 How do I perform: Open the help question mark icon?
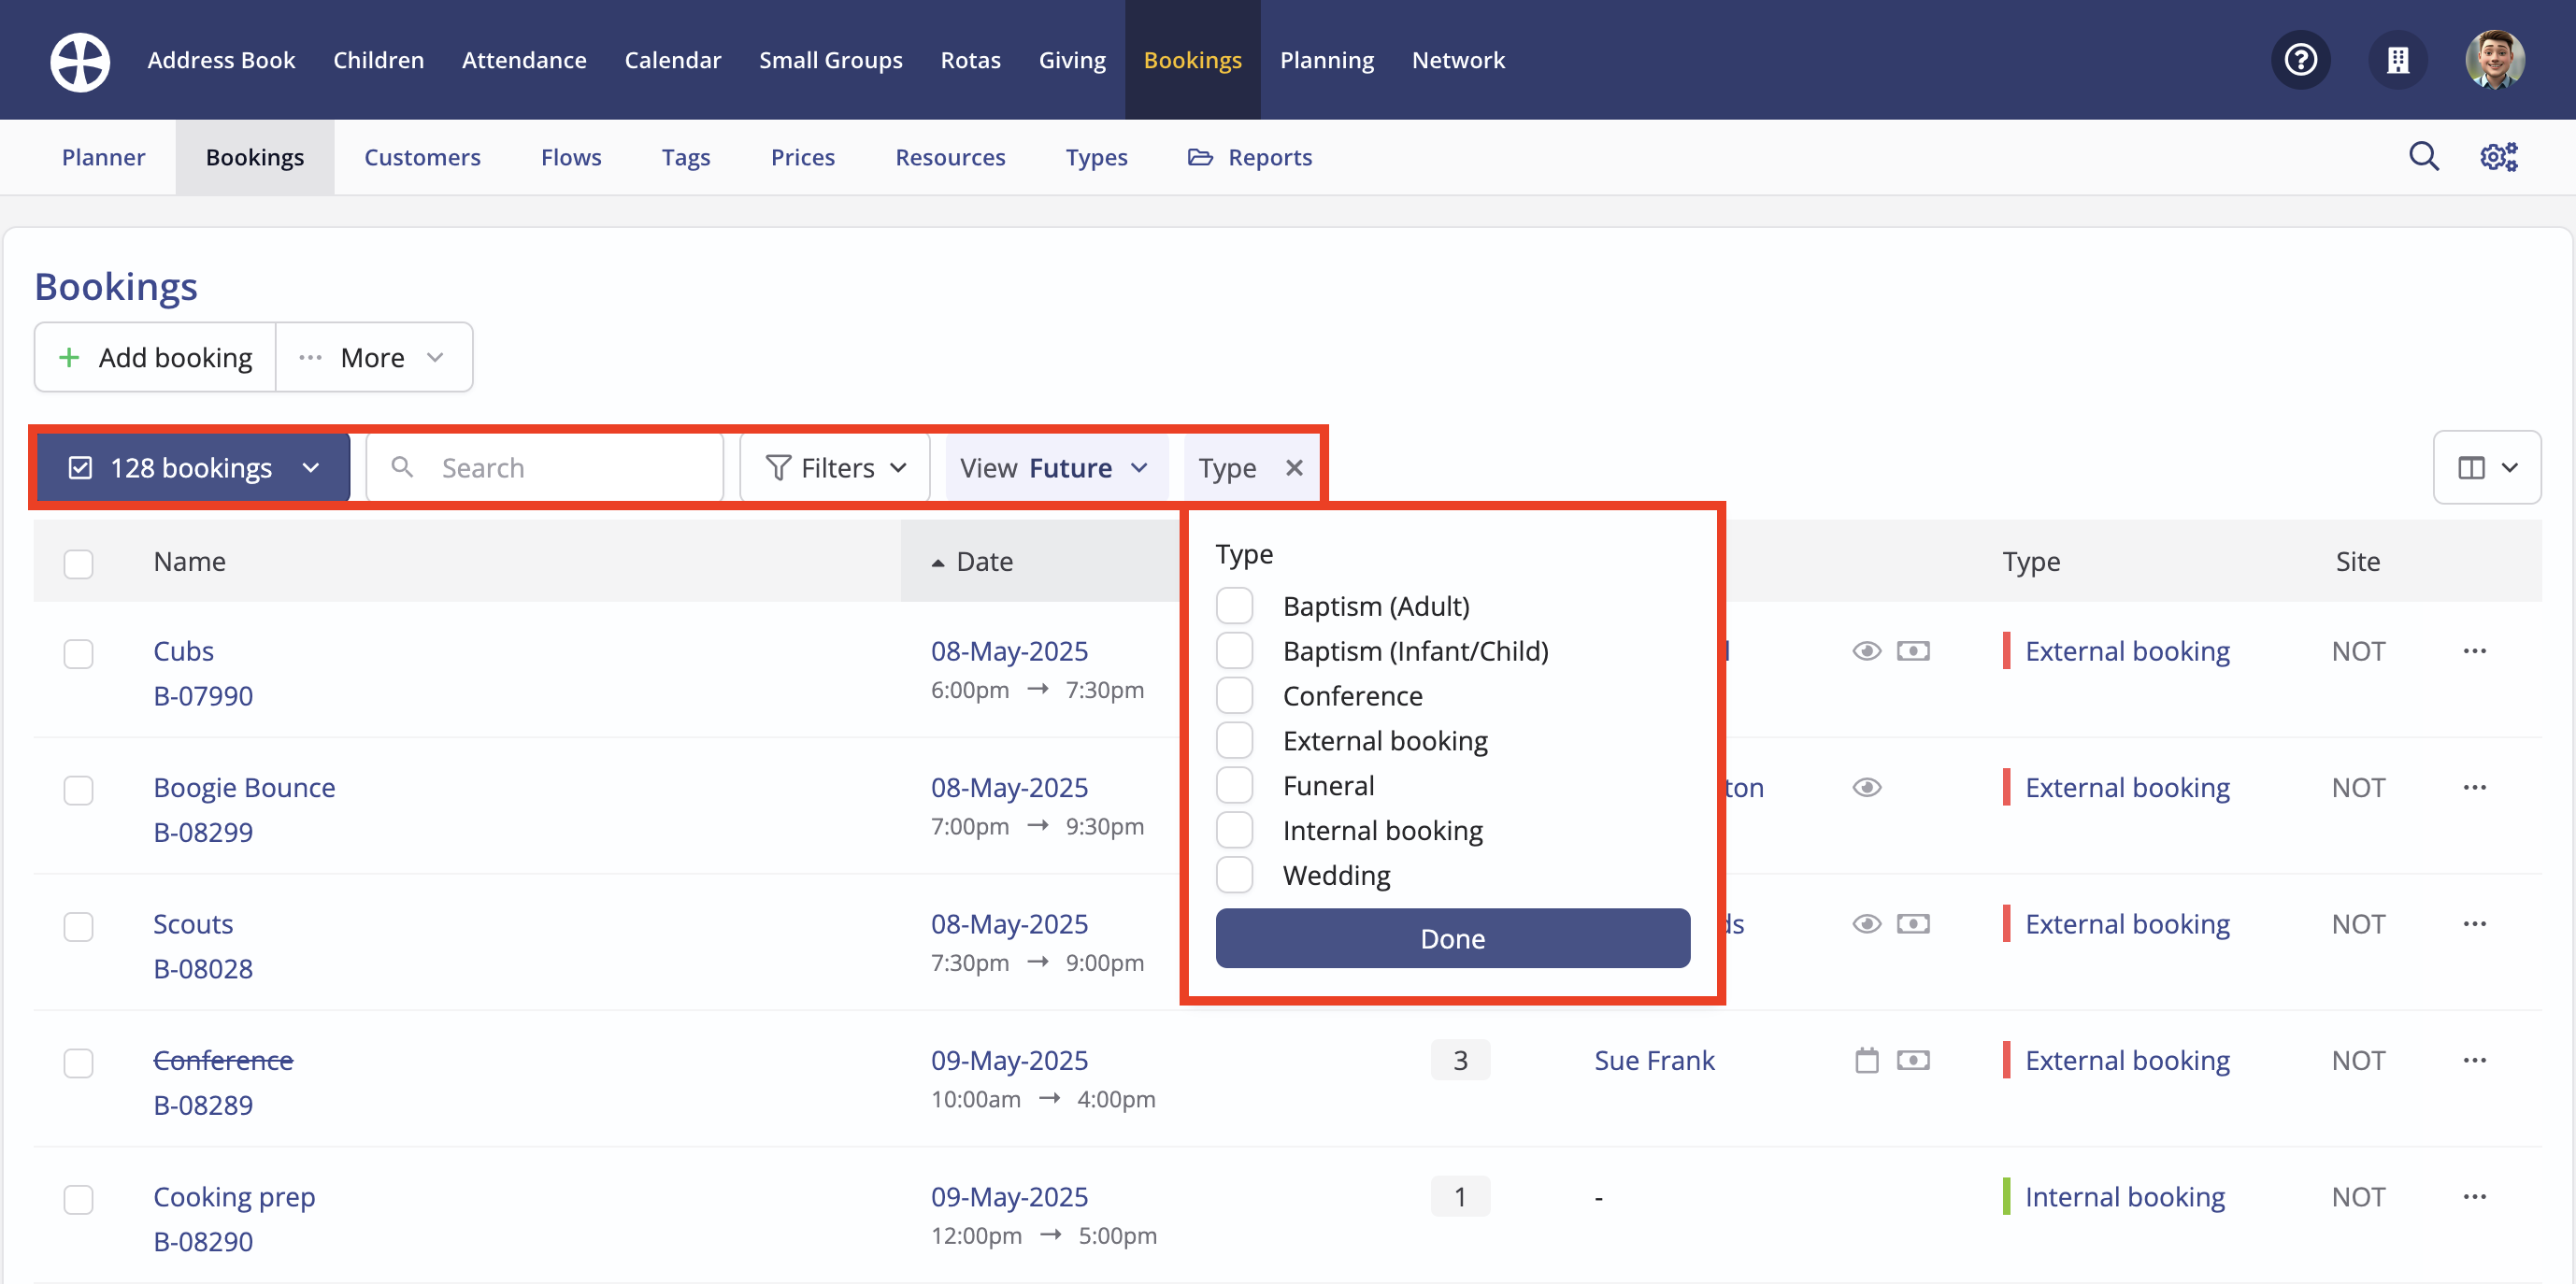pos(2301,60)
